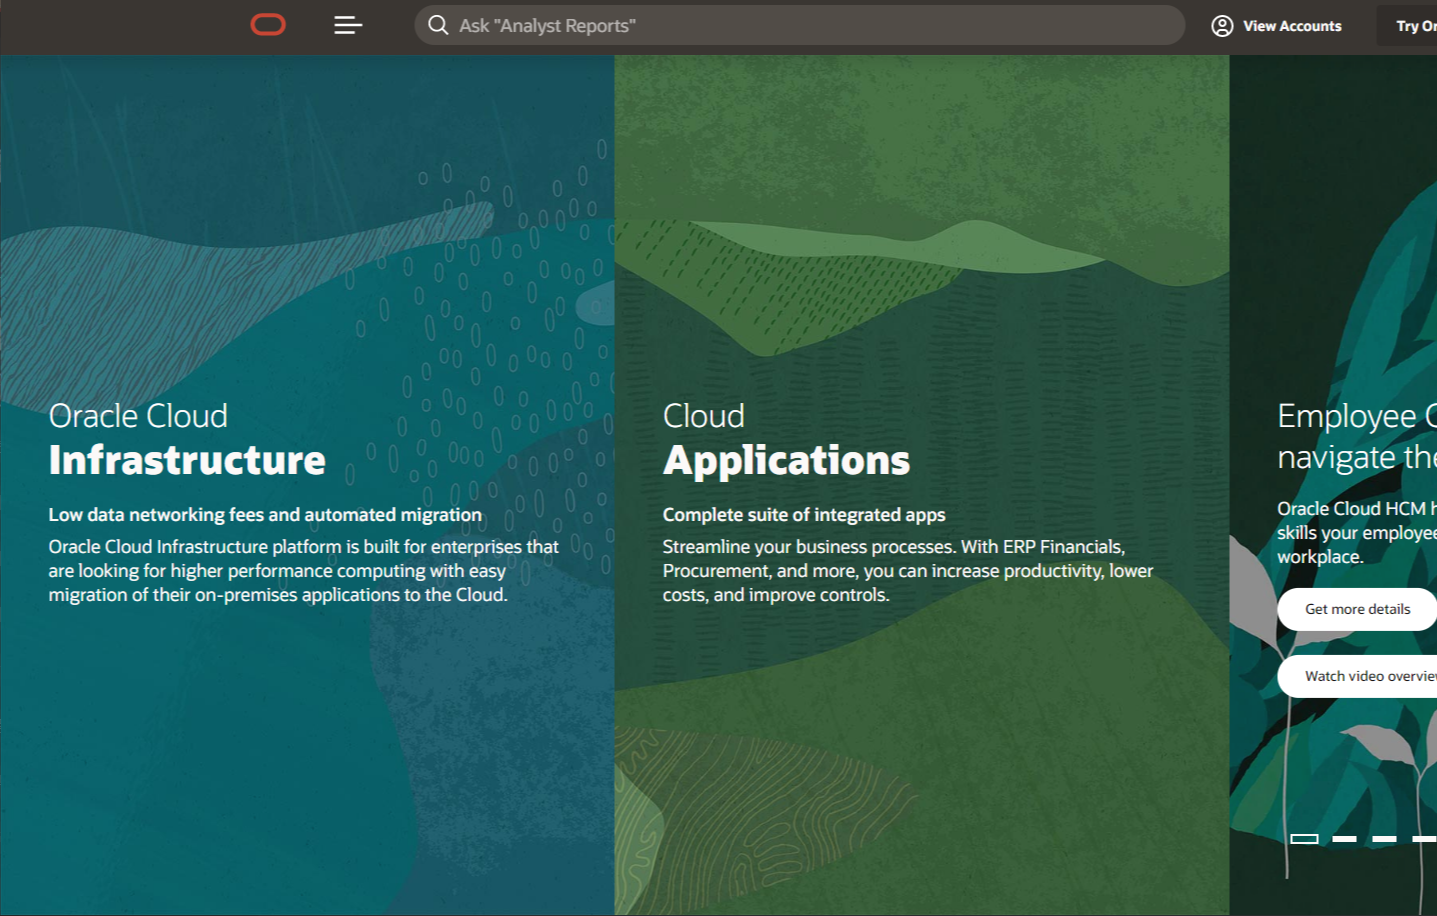Click "Low data networking fees and automated migration" text
Screen dimensions: 1437x916
tap(265, 514)
